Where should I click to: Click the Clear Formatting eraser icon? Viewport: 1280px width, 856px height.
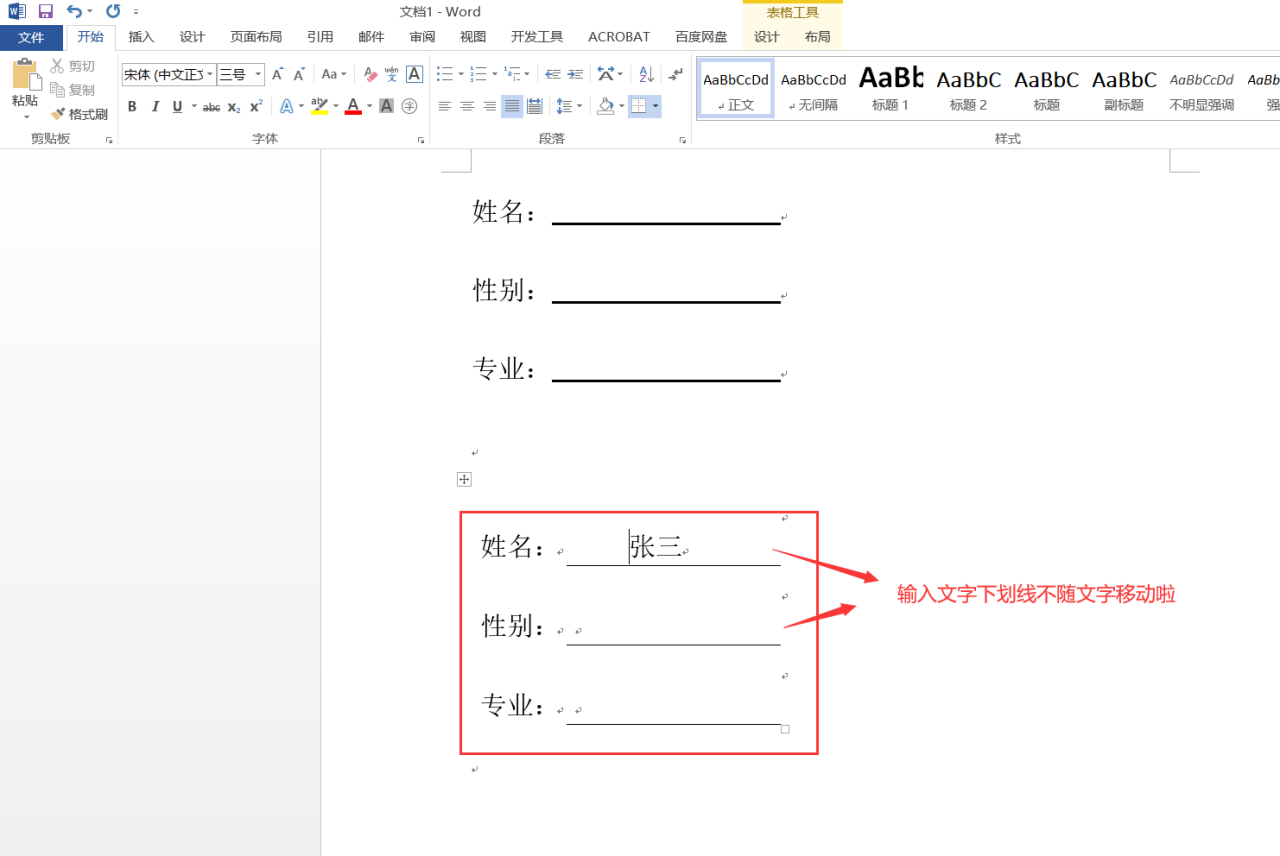click(x=370, y=74)
